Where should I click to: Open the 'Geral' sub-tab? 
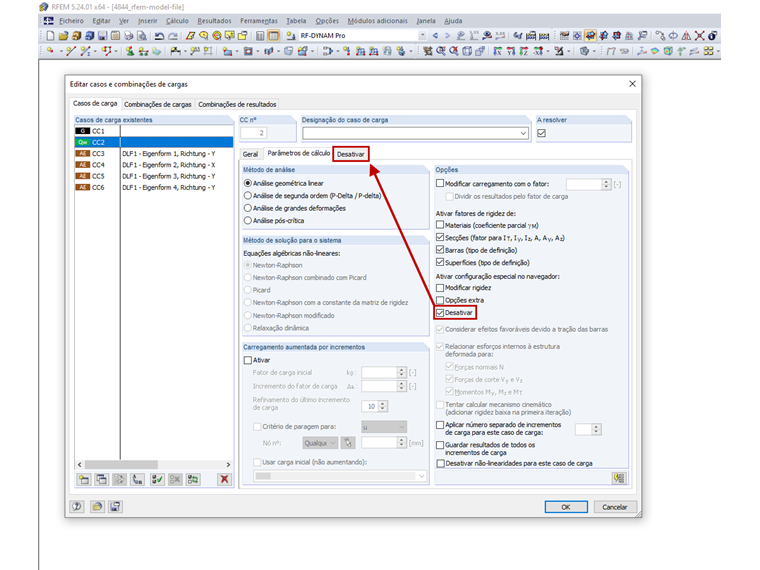coord(250,154)
